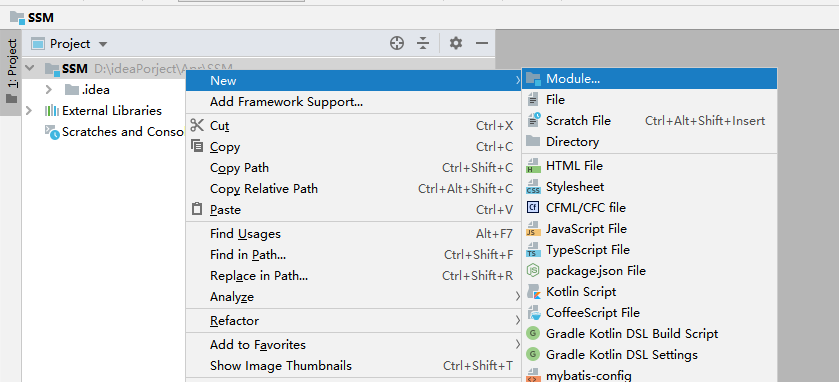Viewport: 839px width, 382px height.
Task: Click the SSM breadcrumb in navigation bar
Action: pyautogui.click(x=32, y=18)
